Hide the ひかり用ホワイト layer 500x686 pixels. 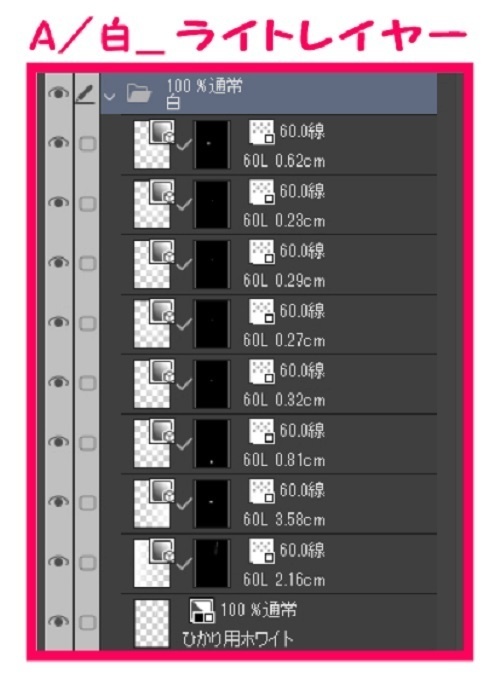coord(59,621)
